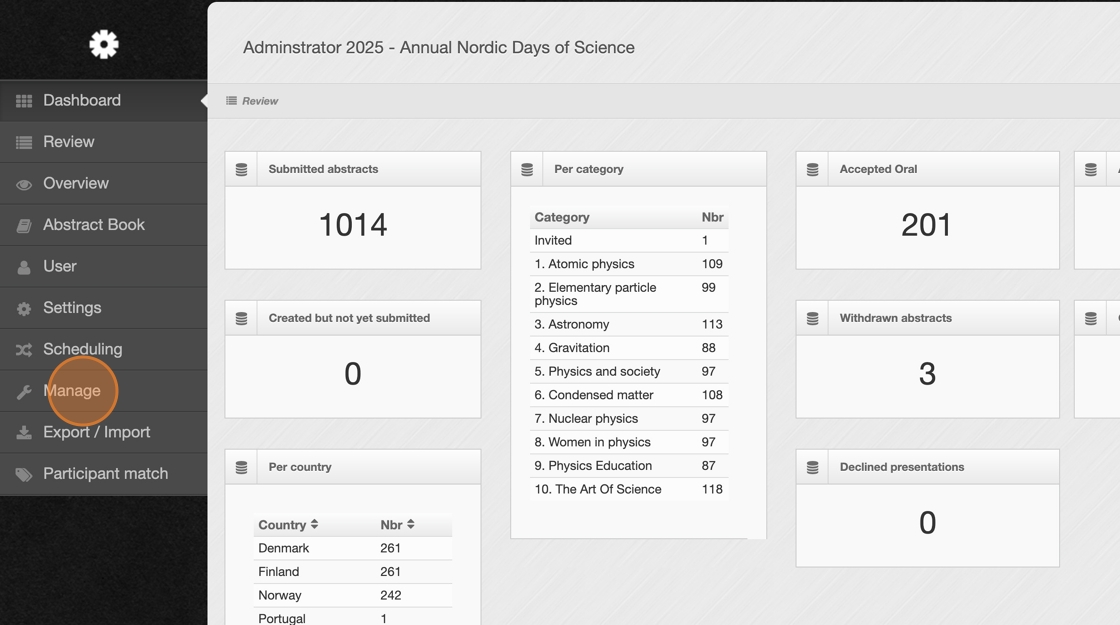The width and height of the screenshot is (1120, 625).
Task: Open Settings in the sidebar
Action: [x=104, y=308]
